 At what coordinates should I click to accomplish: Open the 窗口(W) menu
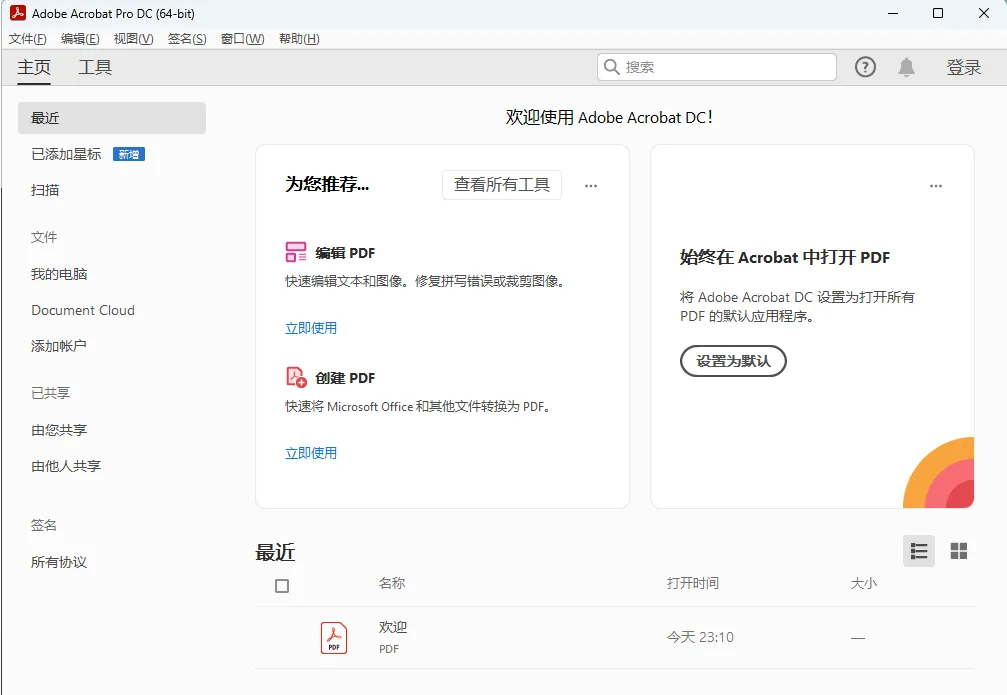(x=243, y=39)
